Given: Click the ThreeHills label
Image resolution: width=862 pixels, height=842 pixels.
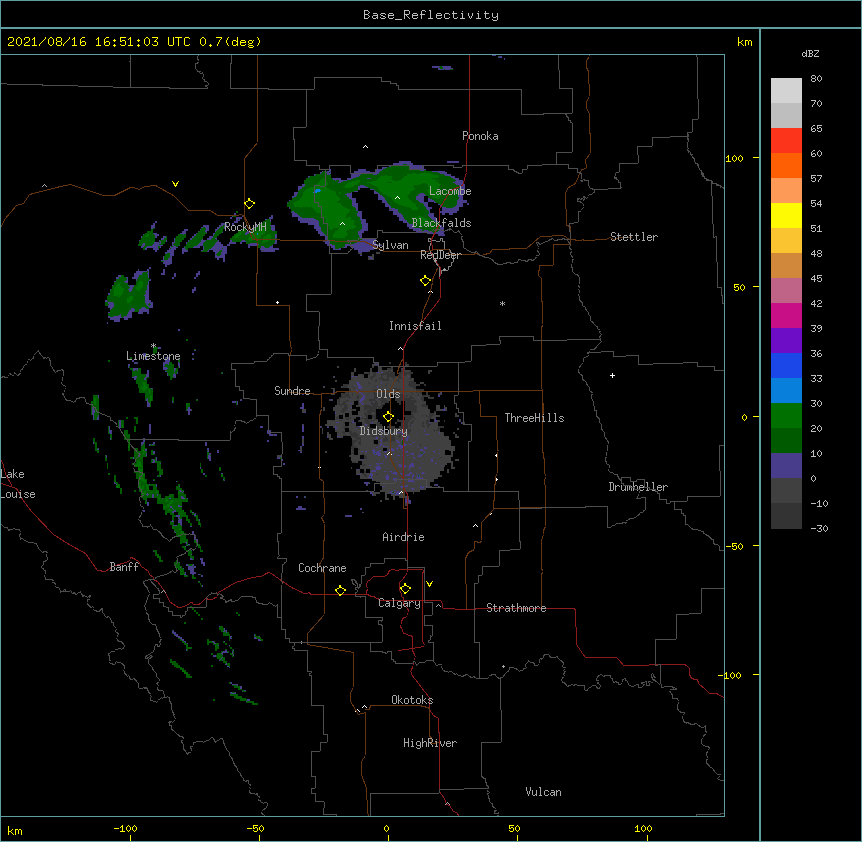Looking at the screenshot, I should [534, 418].
